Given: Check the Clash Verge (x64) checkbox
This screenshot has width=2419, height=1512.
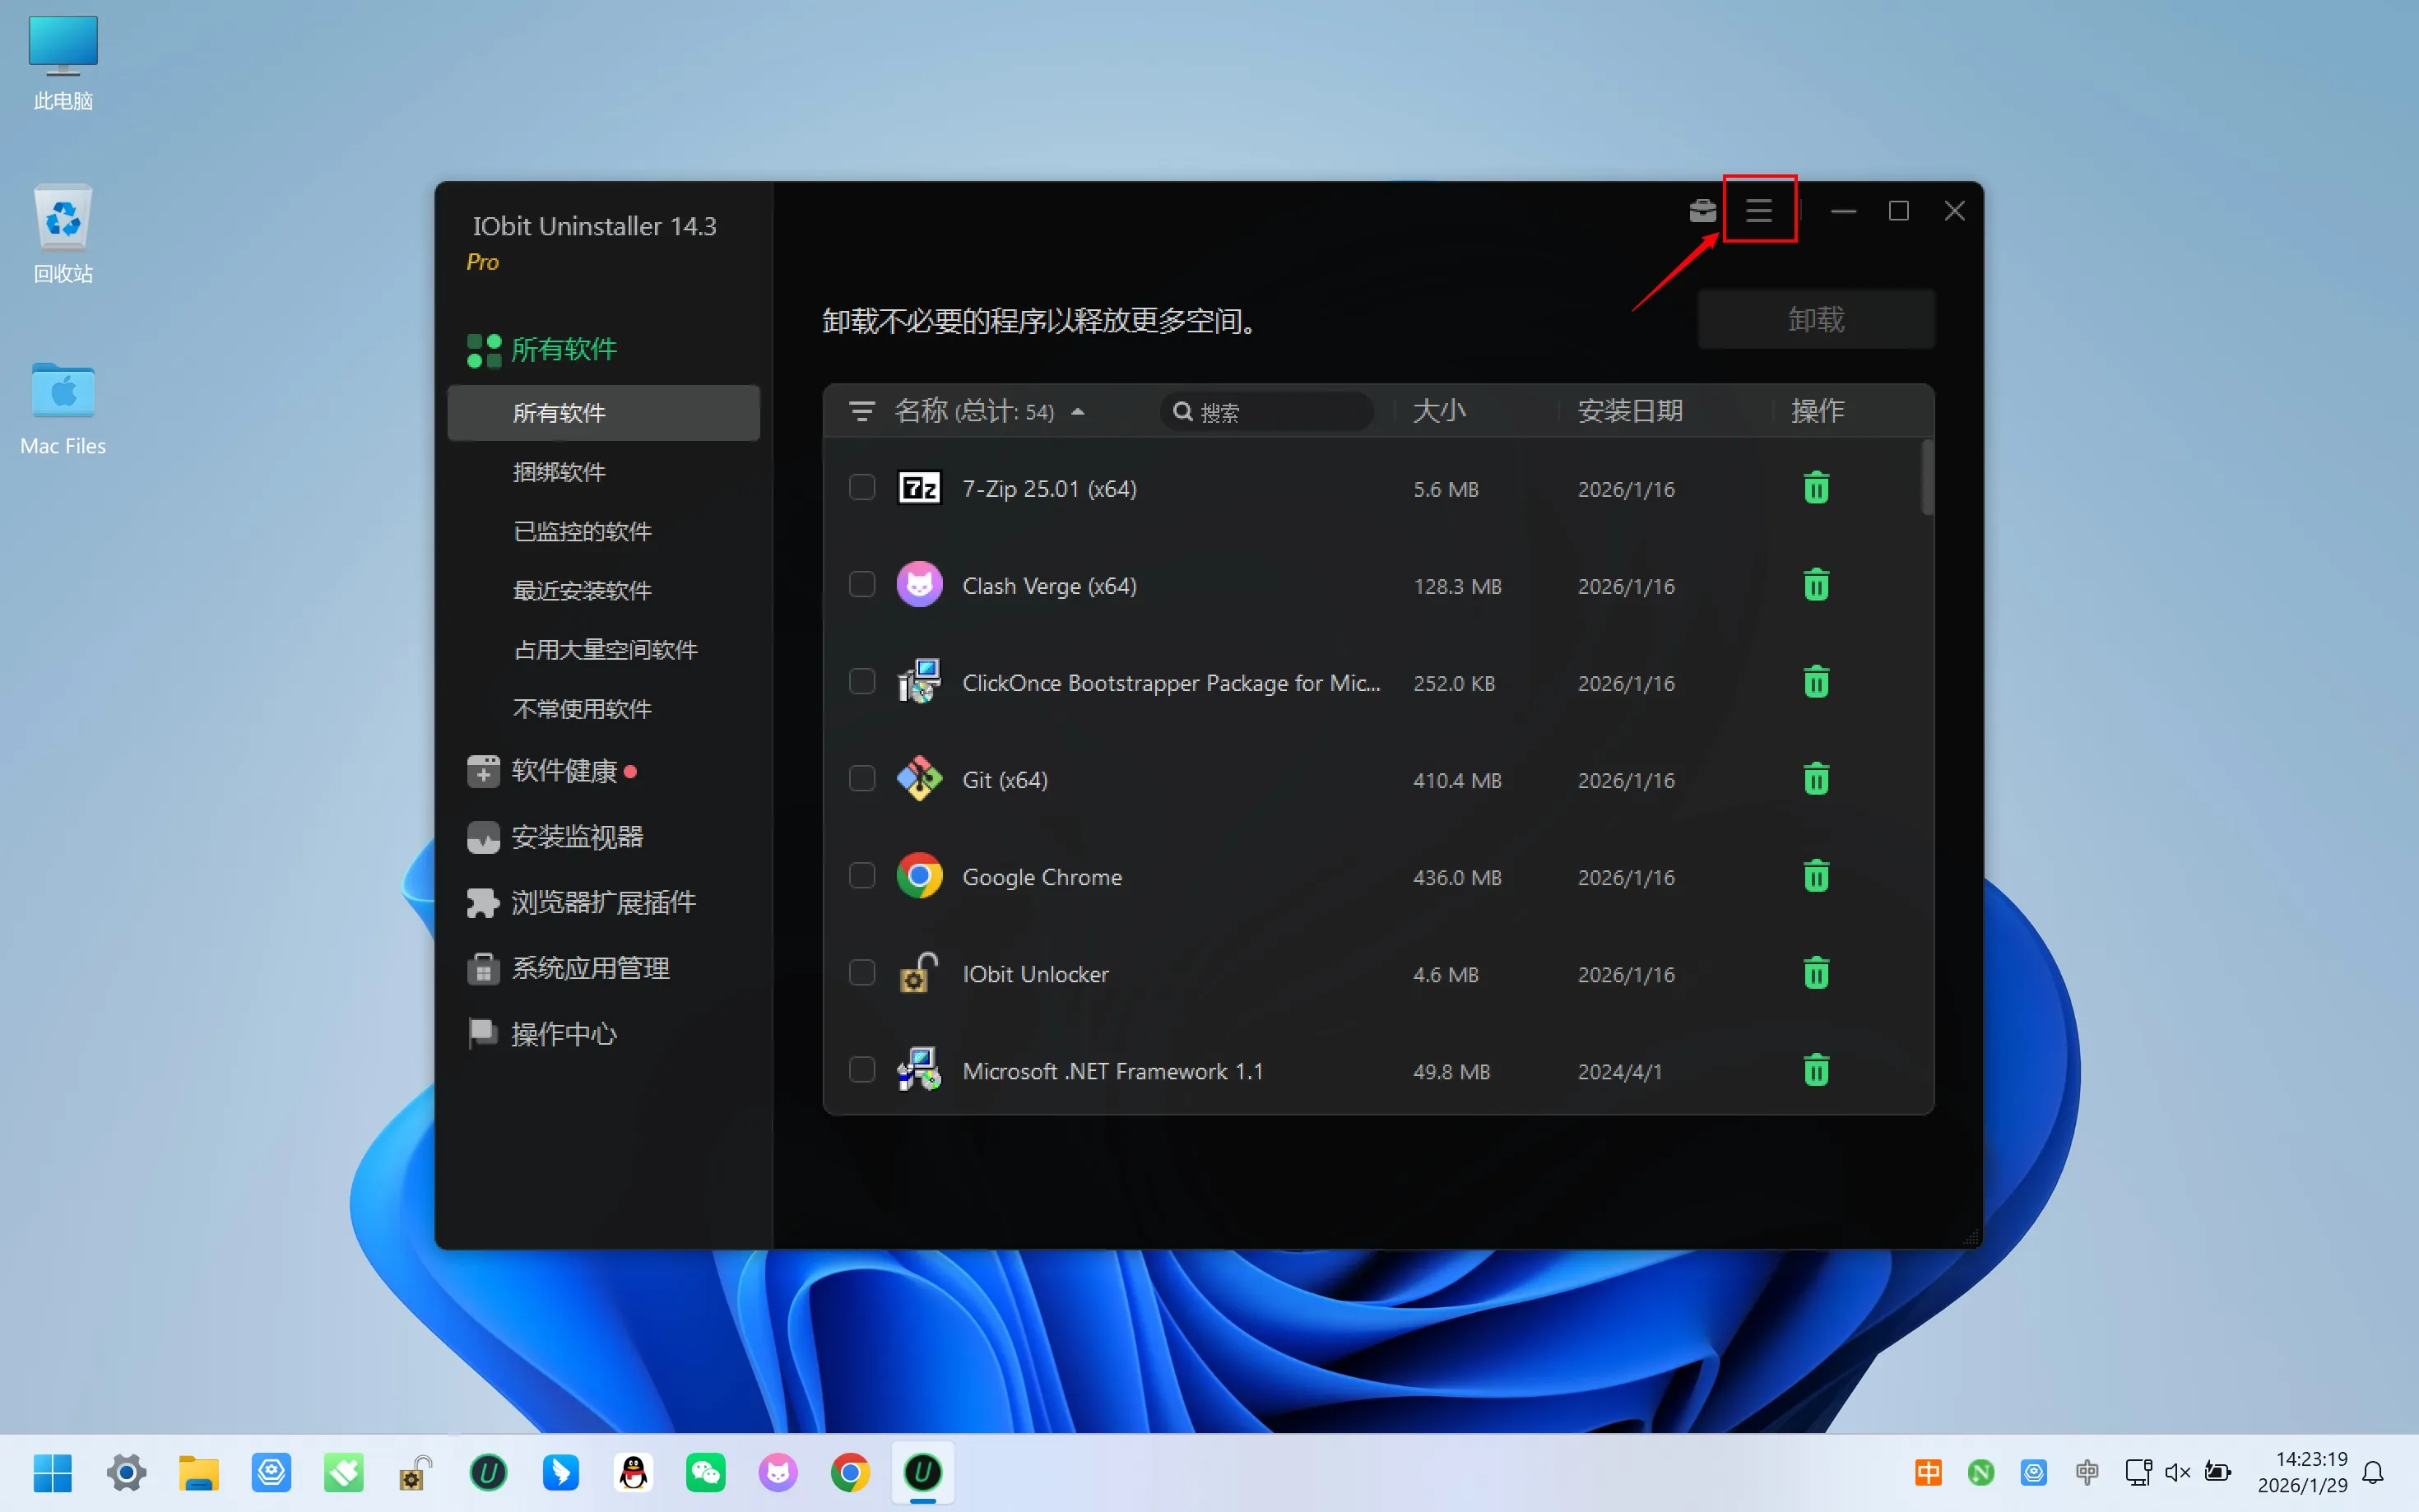Looking at the screenshot, I should click(x=861, y=585).
